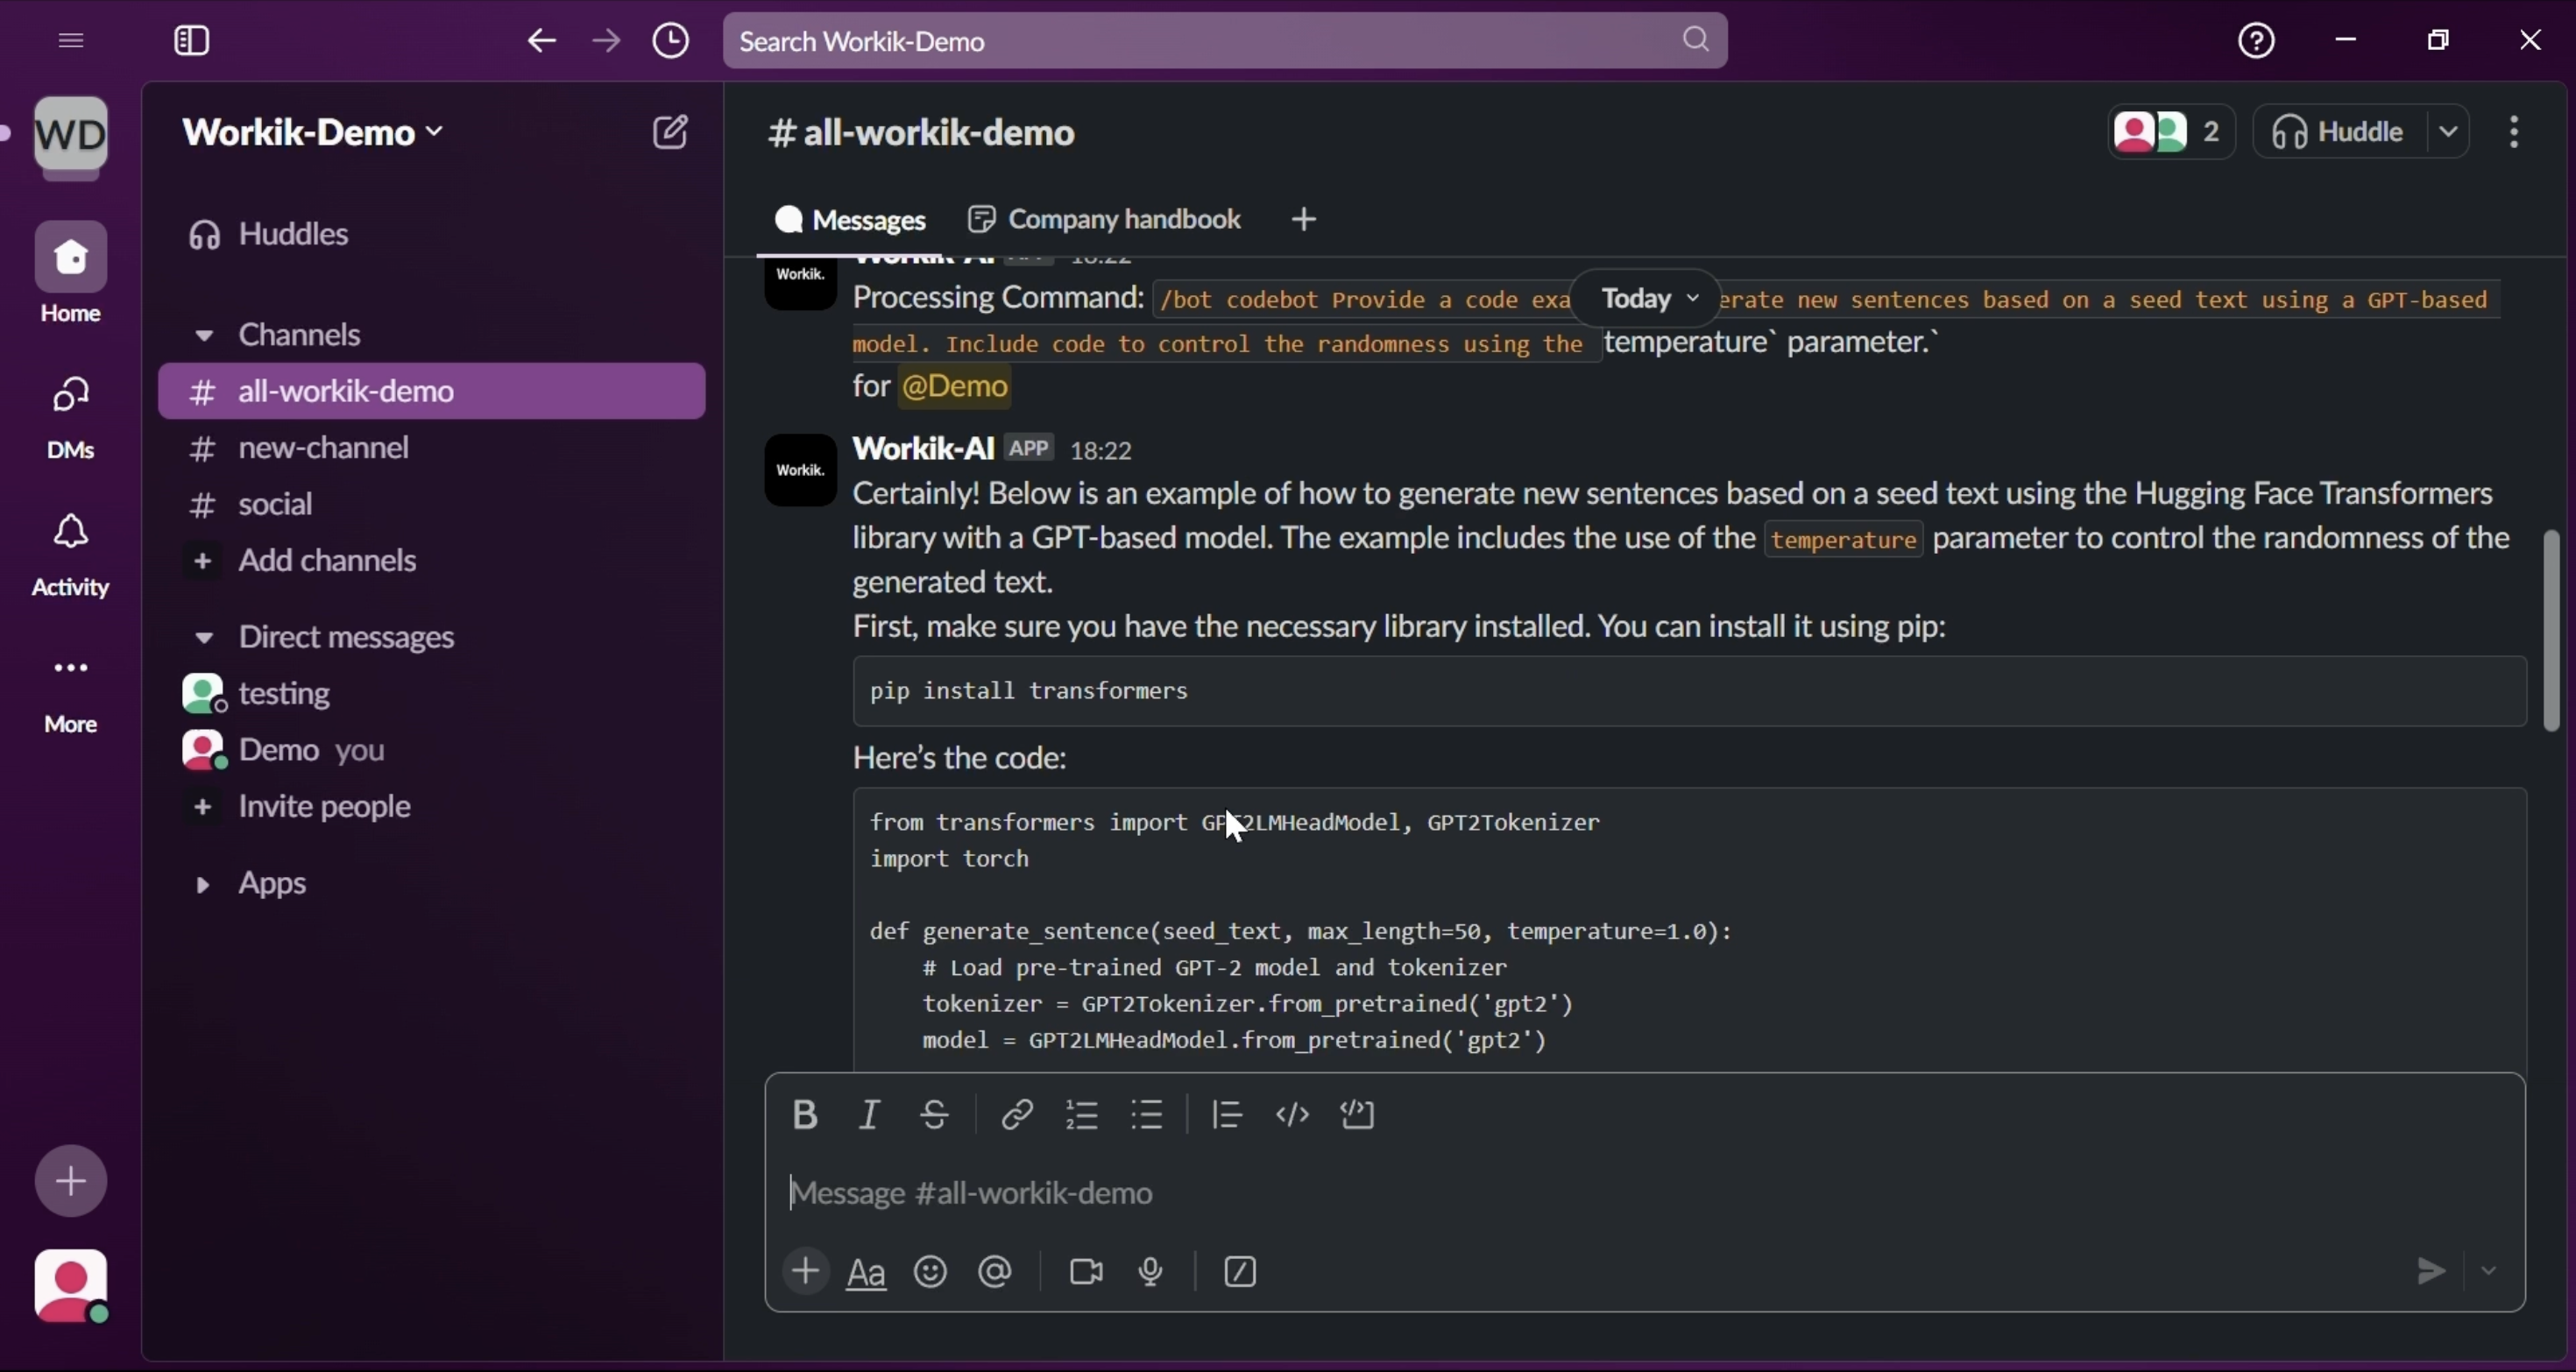2576x1372 pixels.
Task: Expand the Huddle options chevron
Action: (x=2449, y=131)
